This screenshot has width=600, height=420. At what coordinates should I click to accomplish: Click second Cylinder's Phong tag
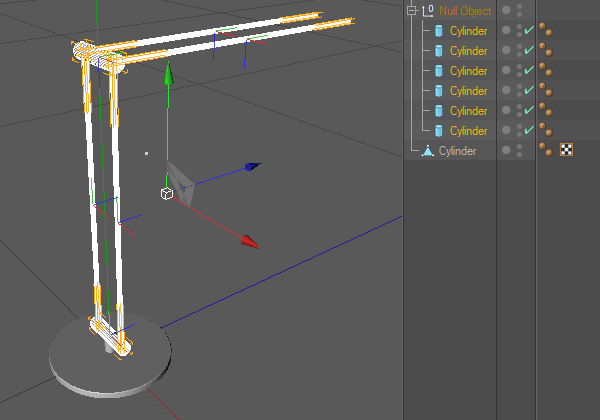pyautogui.click(x=546, y=50)
